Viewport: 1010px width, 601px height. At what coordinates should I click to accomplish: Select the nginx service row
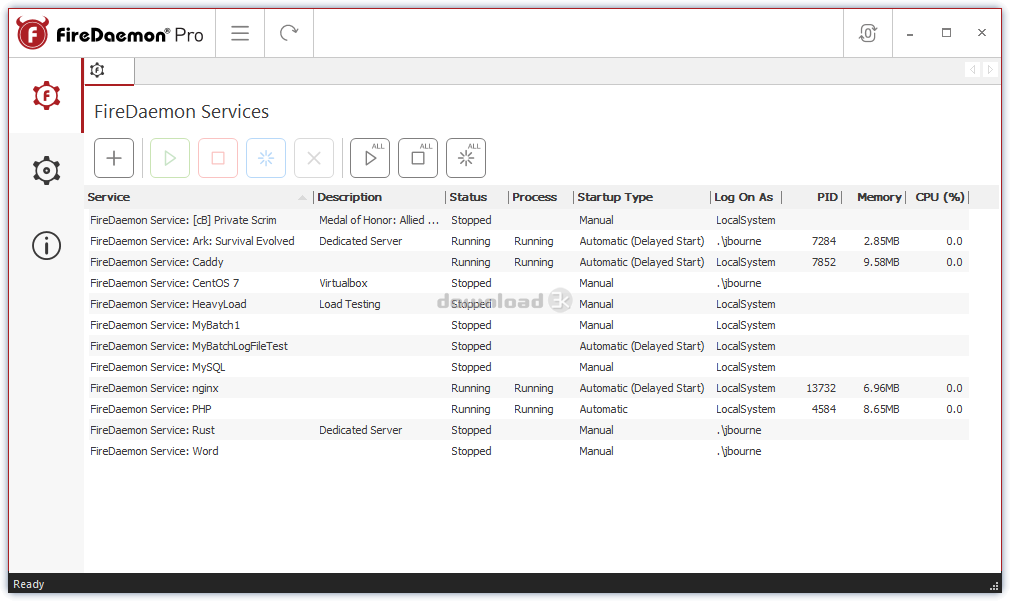click(154, 388)
